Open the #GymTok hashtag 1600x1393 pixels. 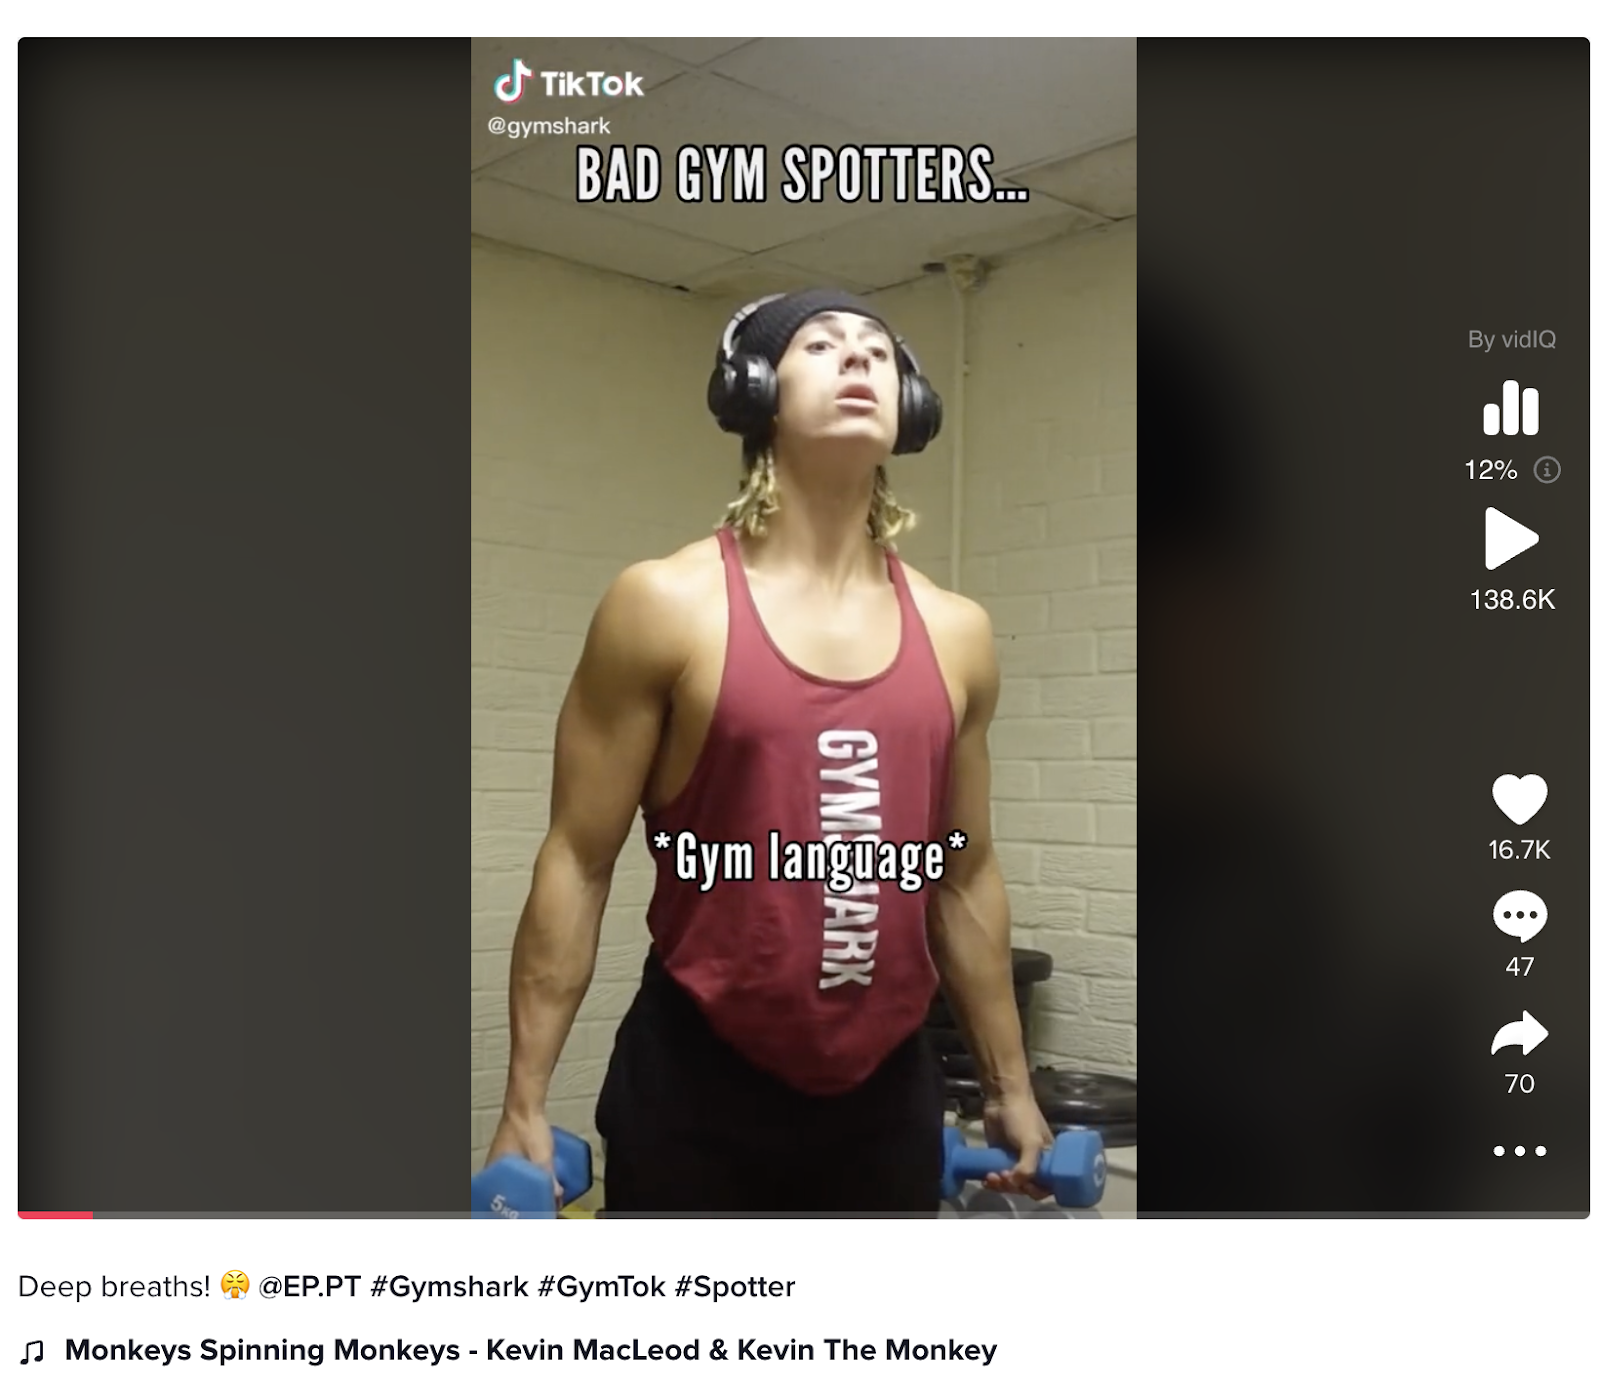(x=601, y=1286)
